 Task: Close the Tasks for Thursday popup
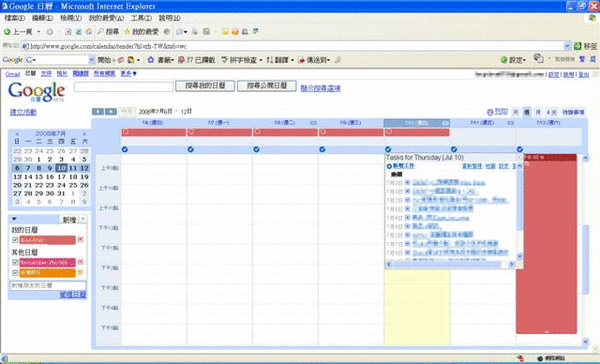tap(519, 158)
